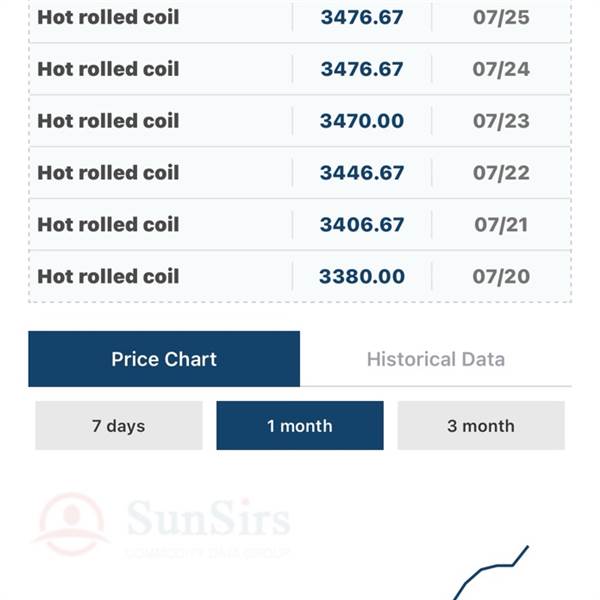Screen dimensions: 600x600
Task: Select the 1 month range
Action: (300, 426)
